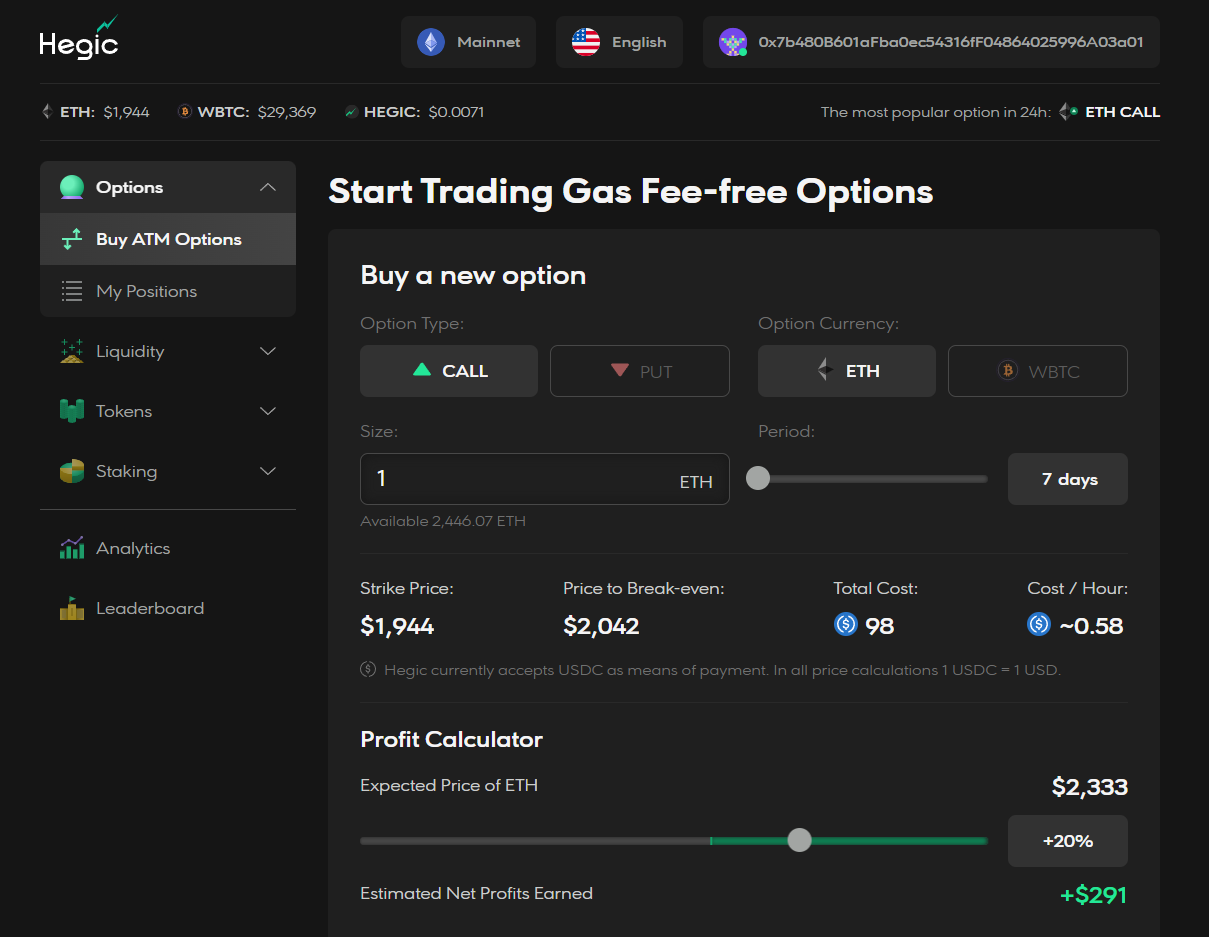Open My Positions page
The height and width of the screenshot is (937, 1209).
coord(168,291)
